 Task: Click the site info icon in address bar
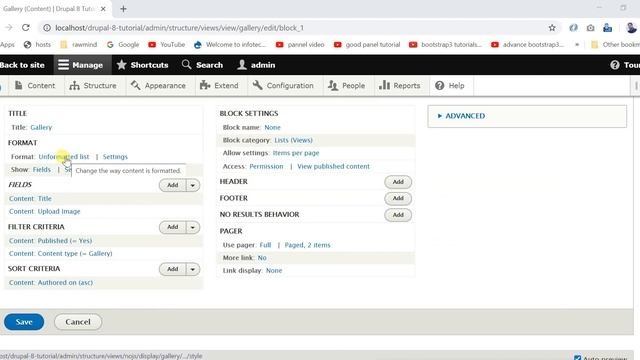pos(47,28)
